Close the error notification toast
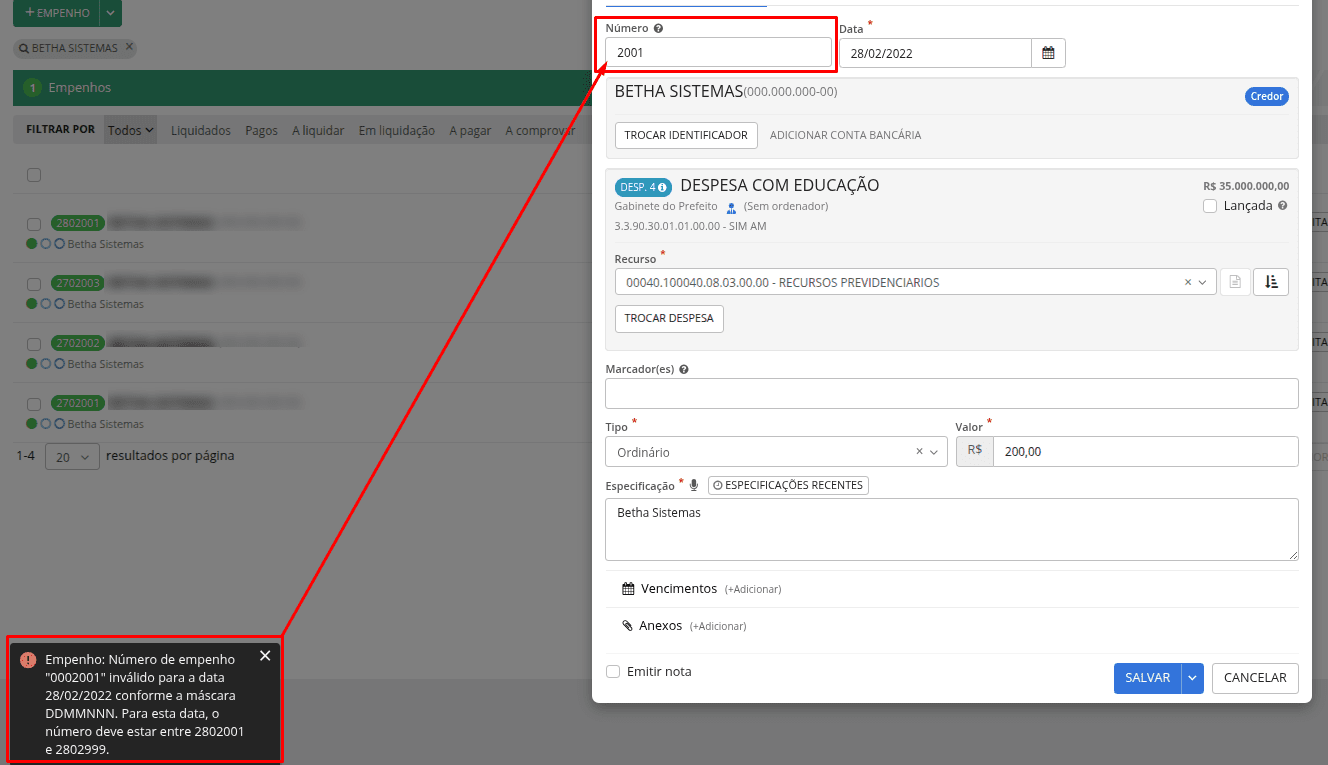 coord(265,656)
